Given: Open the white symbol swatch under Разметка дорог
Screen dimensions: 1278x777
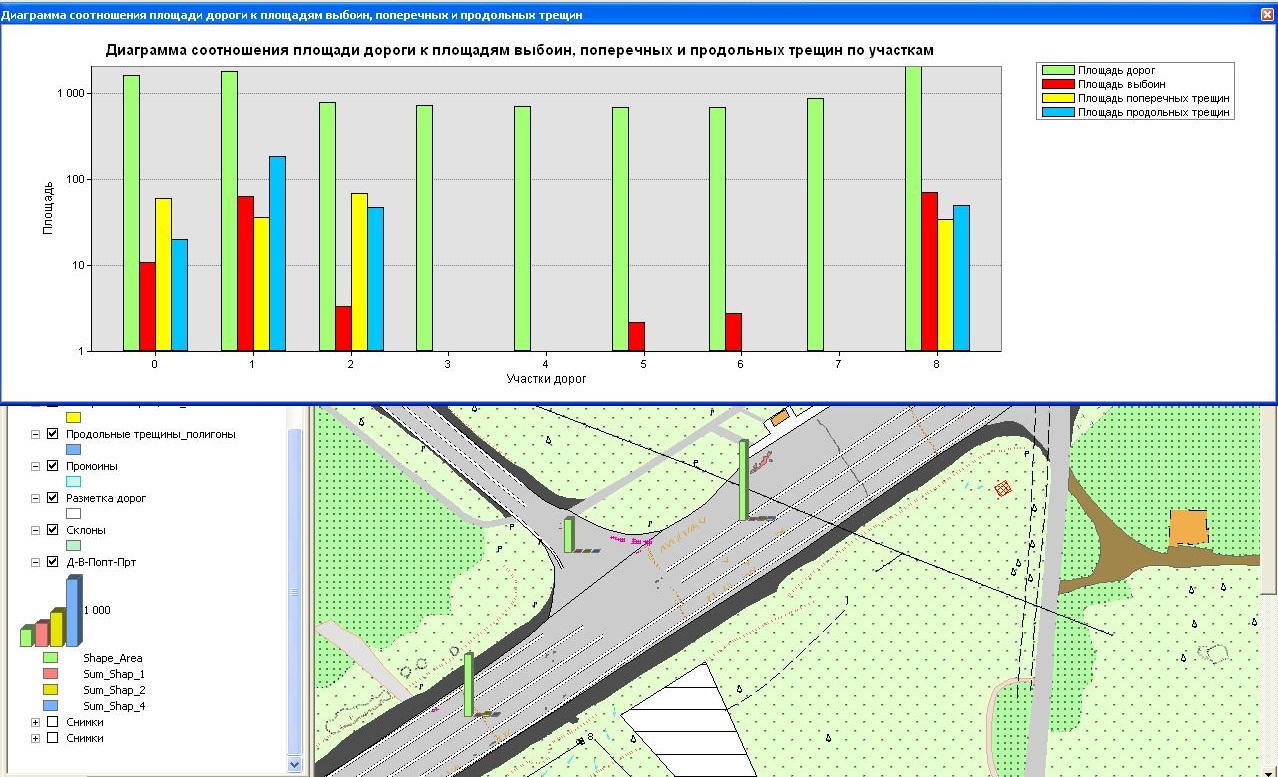Looking at the screenshot, I should [73, 514].
